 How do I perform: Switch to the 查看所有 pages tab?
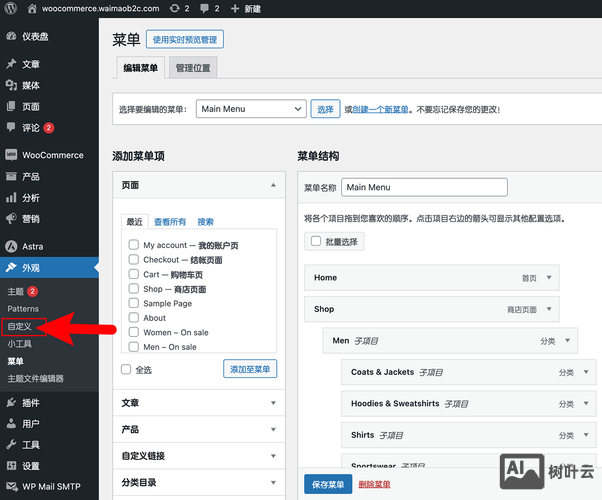coord(169,222)
